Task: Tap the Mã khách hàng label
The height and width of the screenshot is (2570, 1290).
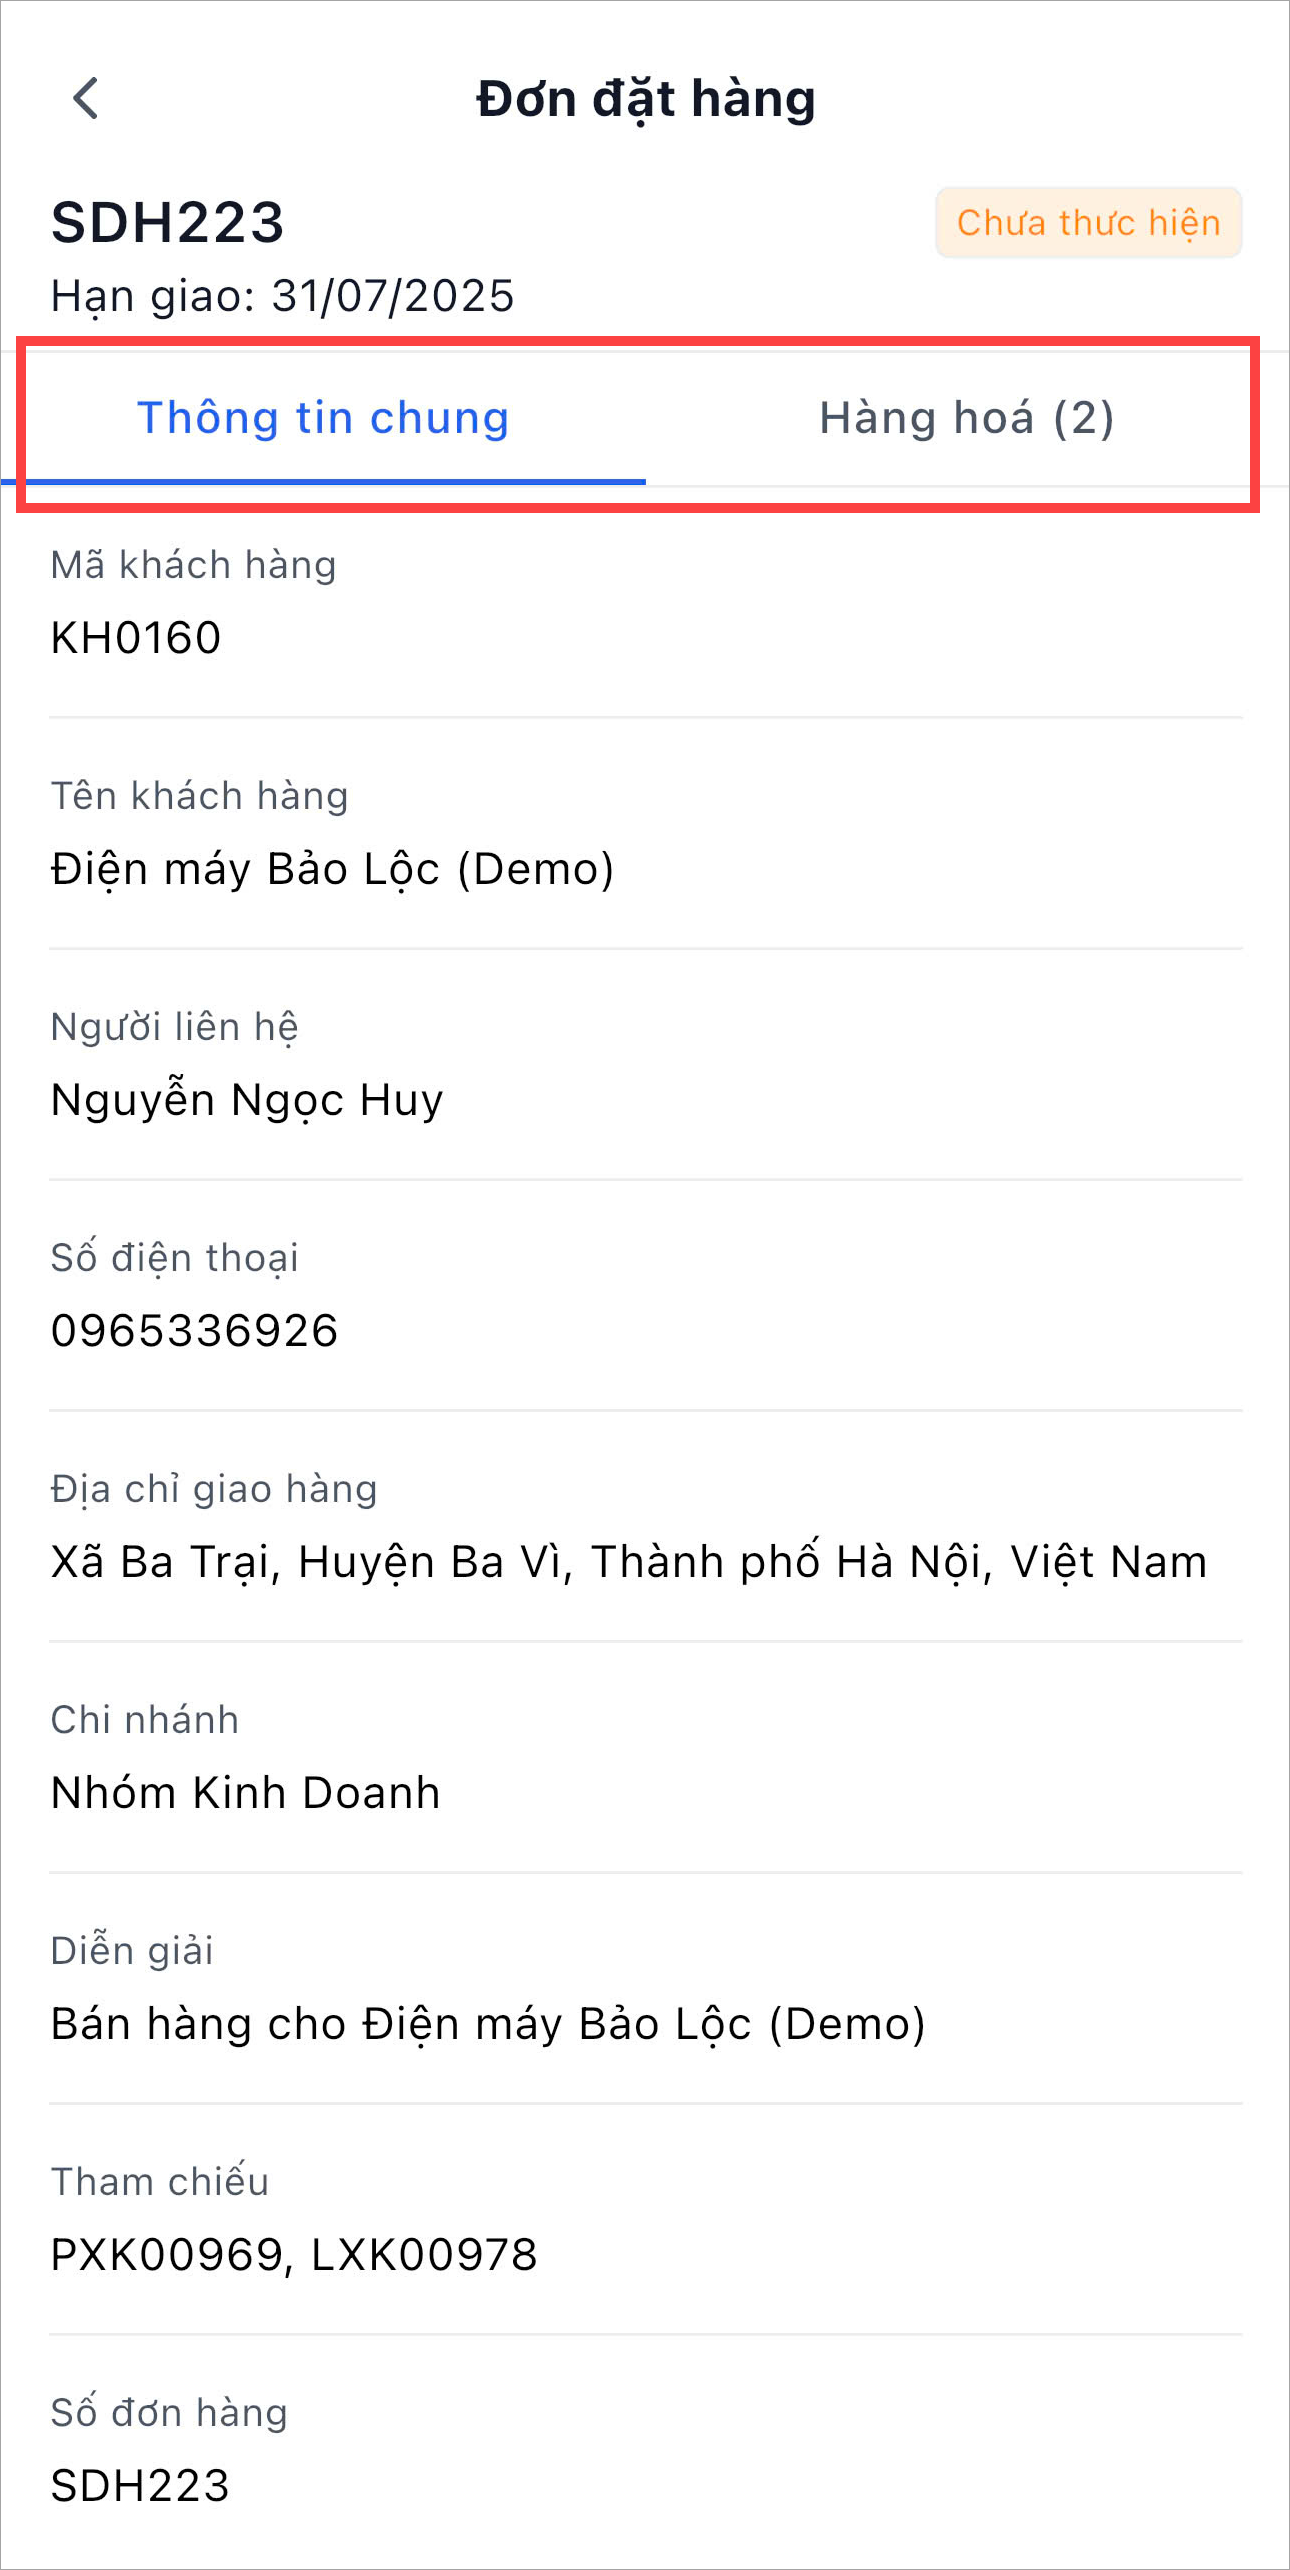Action: pyautogui.click(x=194, y=565)
